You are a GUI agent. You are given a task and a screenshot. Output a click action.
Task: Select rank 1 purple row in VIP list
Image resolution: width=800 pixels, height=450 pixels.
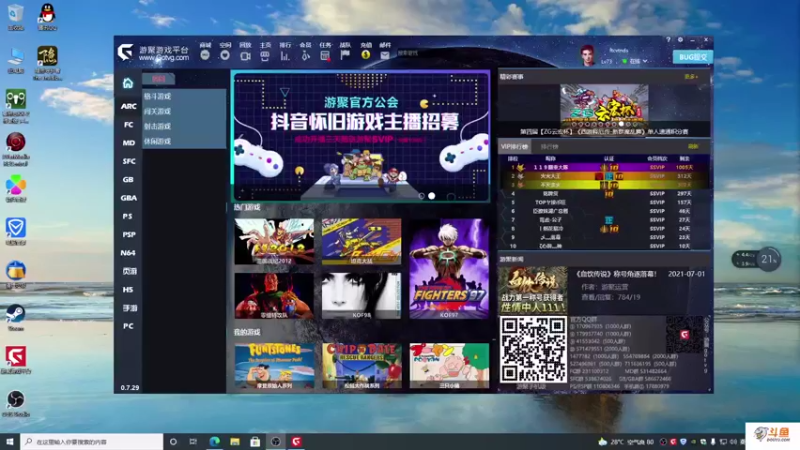click(604, 167)
